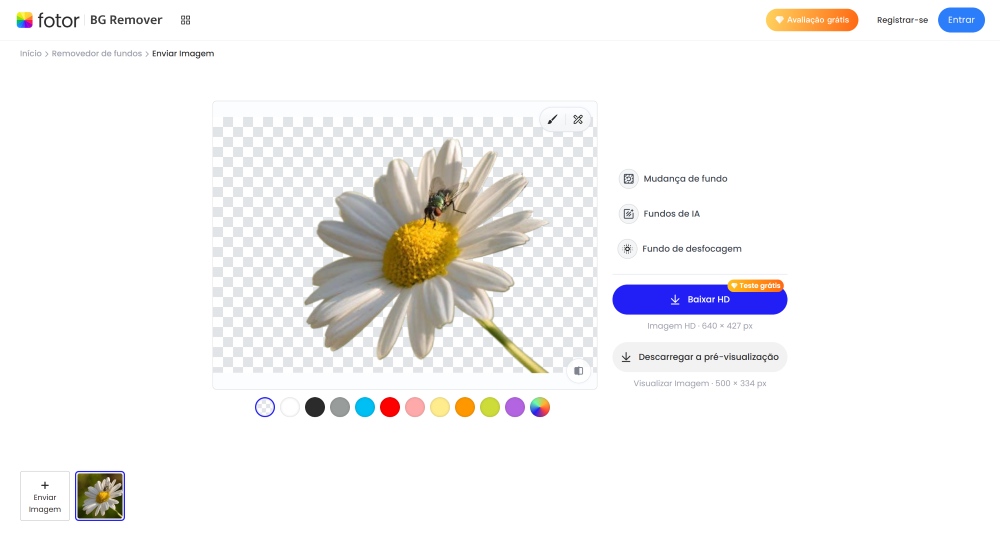Viewport: 1000px width, 541px height.
Task: Click the plus icon to Enviar Imagem
Action: pyautogui.click(x=45, y=485)
